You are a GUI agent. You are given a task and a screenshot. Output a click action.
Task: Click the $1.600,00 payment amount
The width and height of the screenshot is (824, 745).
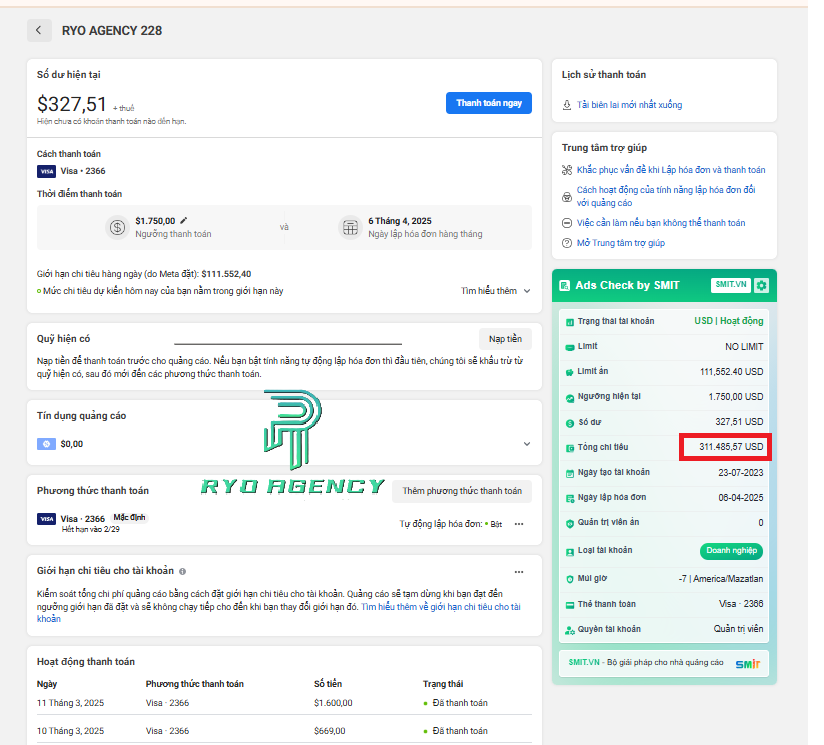[333, 703]
